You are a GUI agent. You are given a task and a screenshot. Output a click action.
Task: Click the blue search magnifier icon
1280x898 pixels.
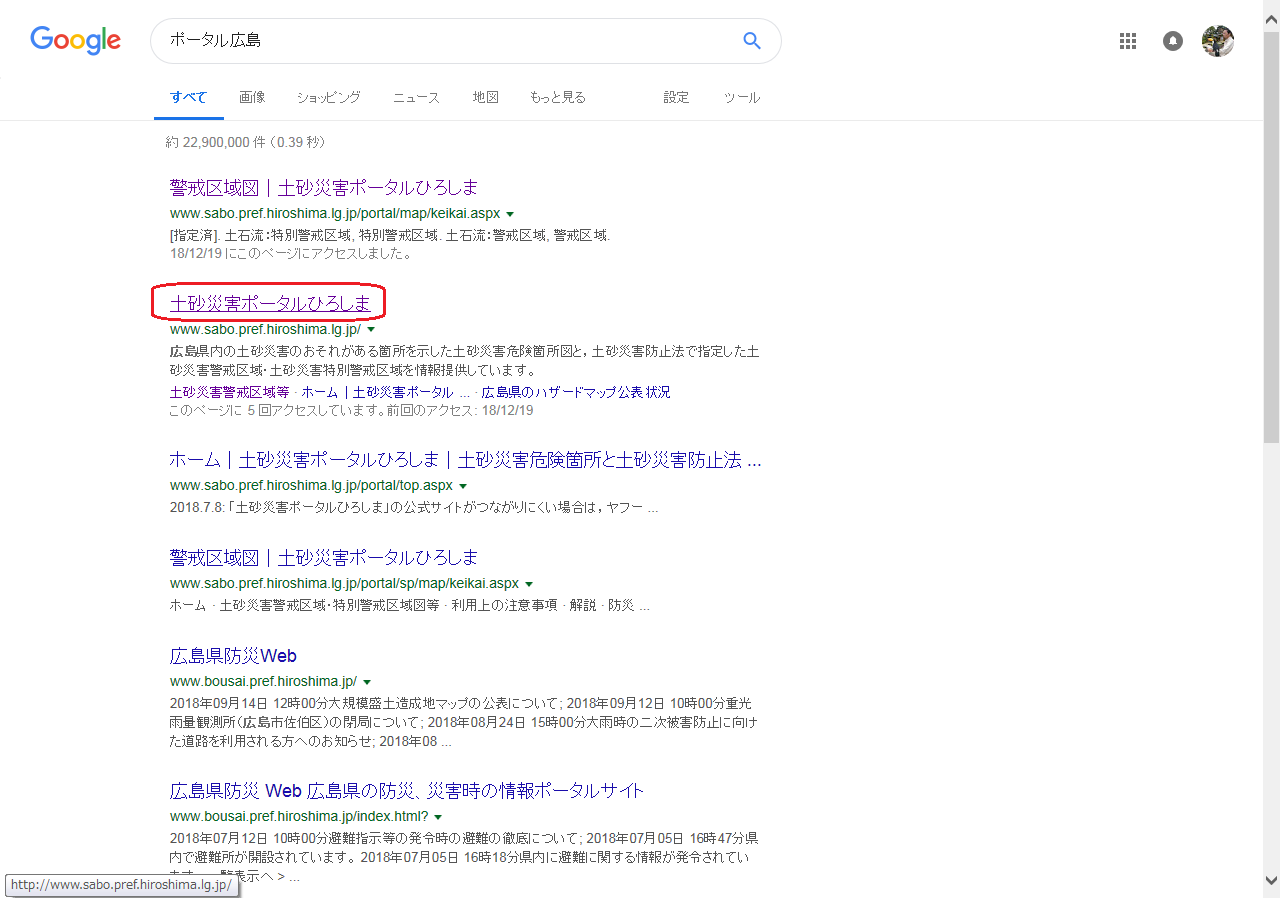coord(752,41)
